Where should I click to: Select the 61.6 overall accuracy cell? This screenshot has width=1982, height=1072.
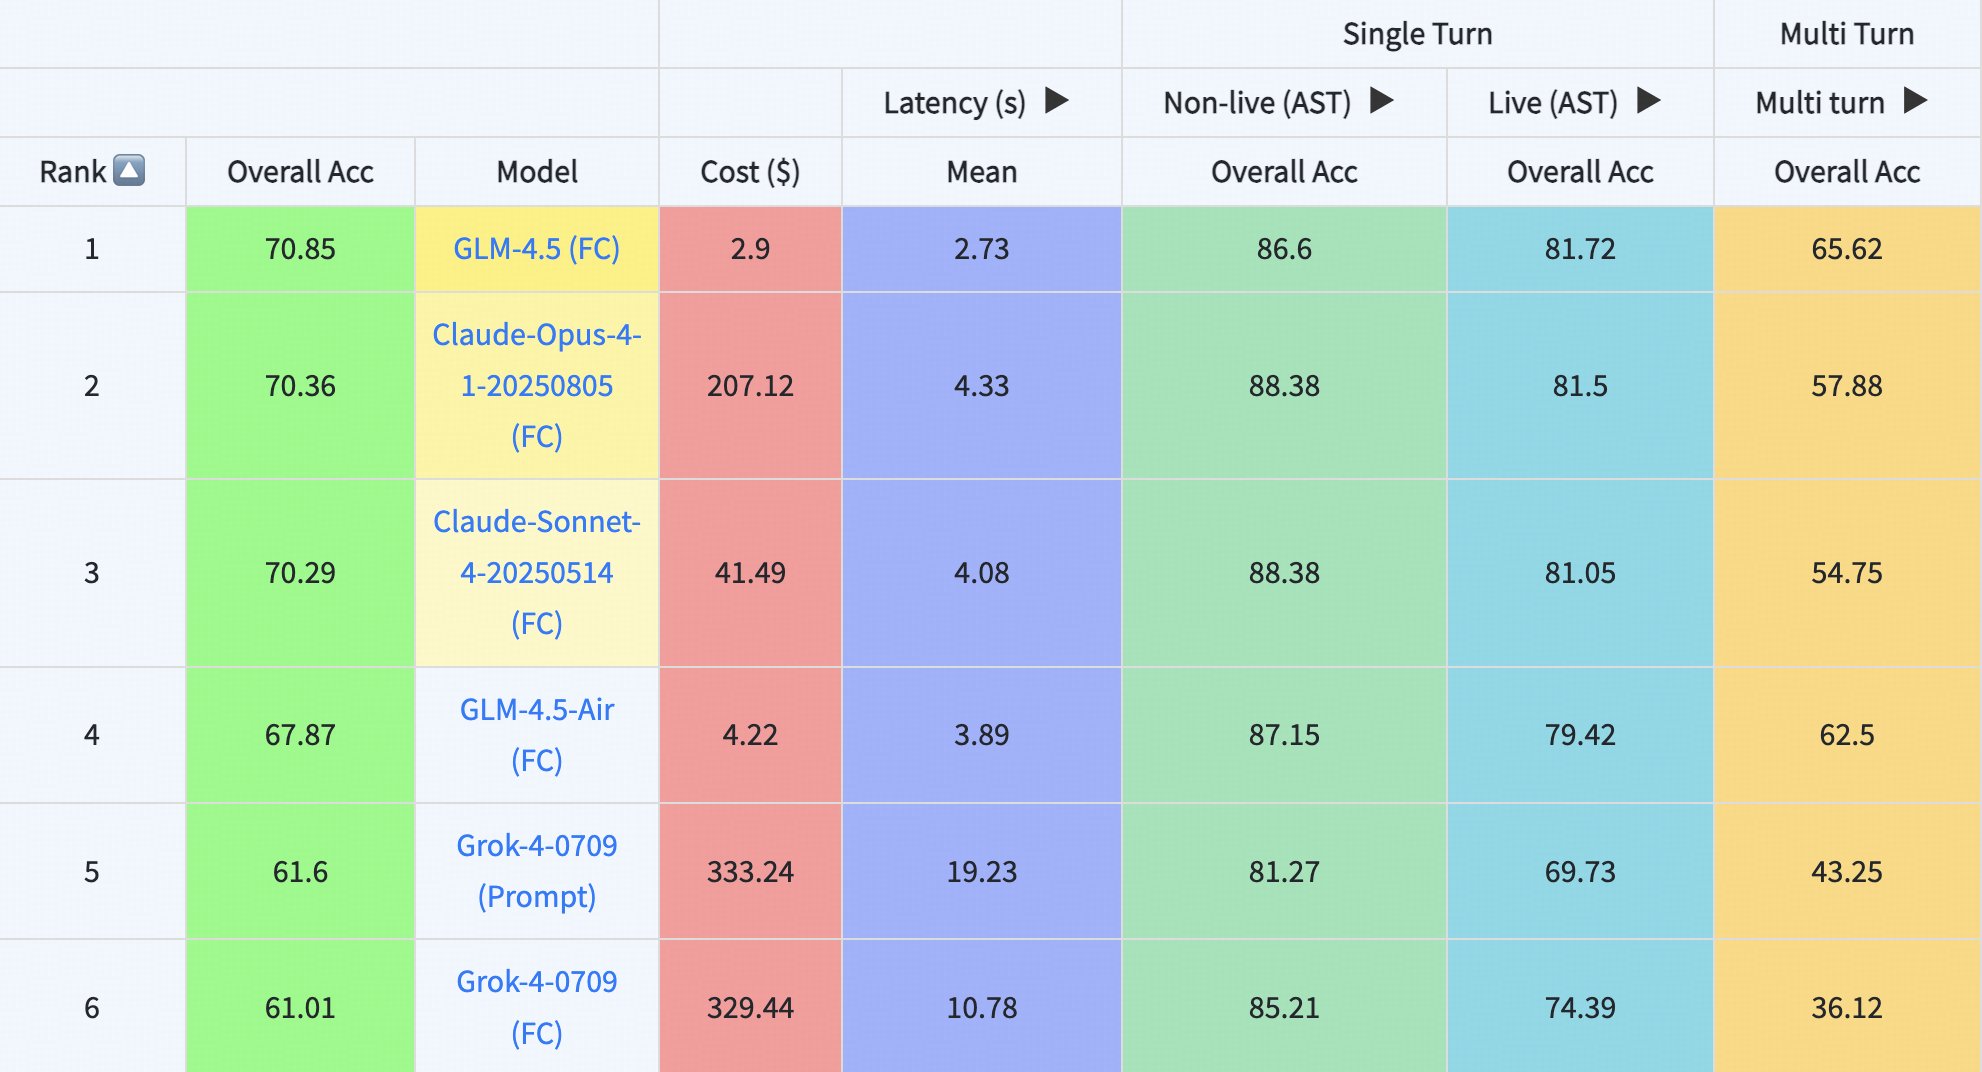pyautogui.click(x=300, y=871)
